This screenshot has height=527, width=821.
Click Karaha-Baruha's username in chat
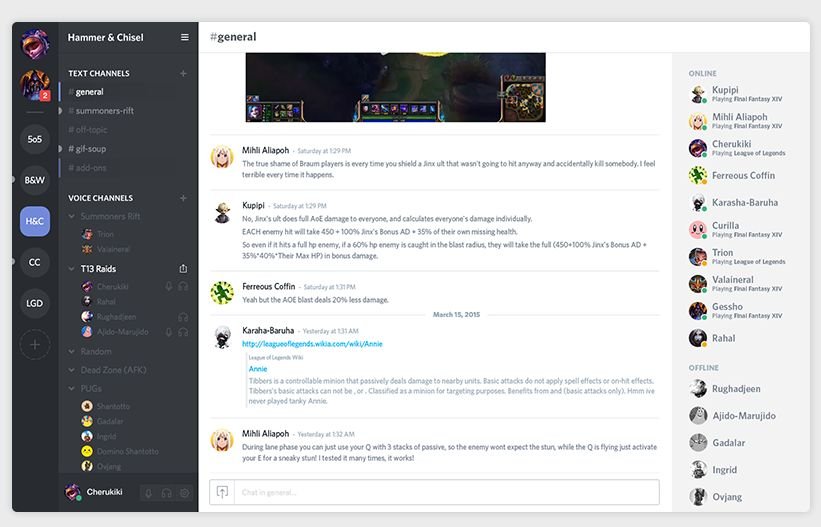tap(268, 331)
